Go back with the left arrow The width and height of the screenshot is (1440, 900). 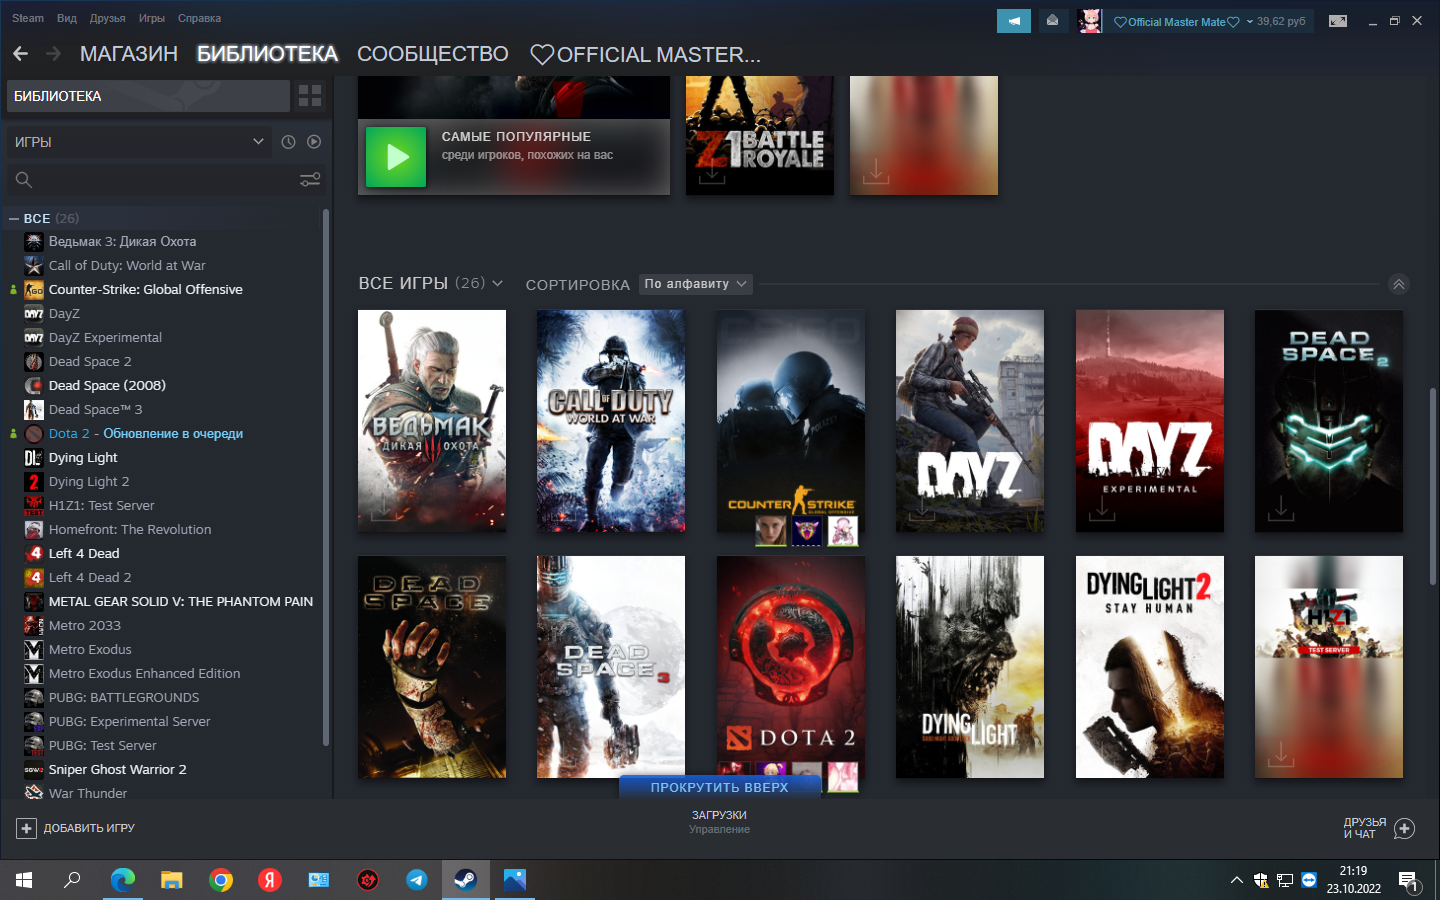point(20,54)
